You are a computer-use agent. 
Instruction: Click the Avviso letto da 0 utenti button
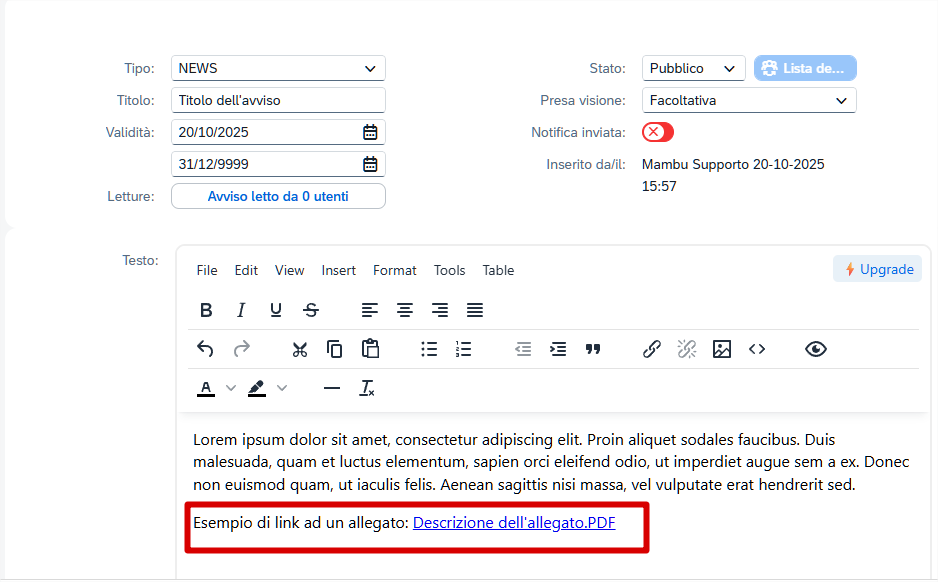click(278, 196)
